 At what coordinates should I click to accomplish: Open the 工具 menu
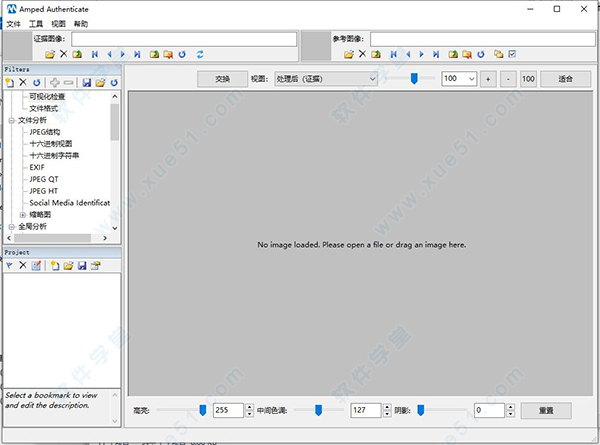36,24
